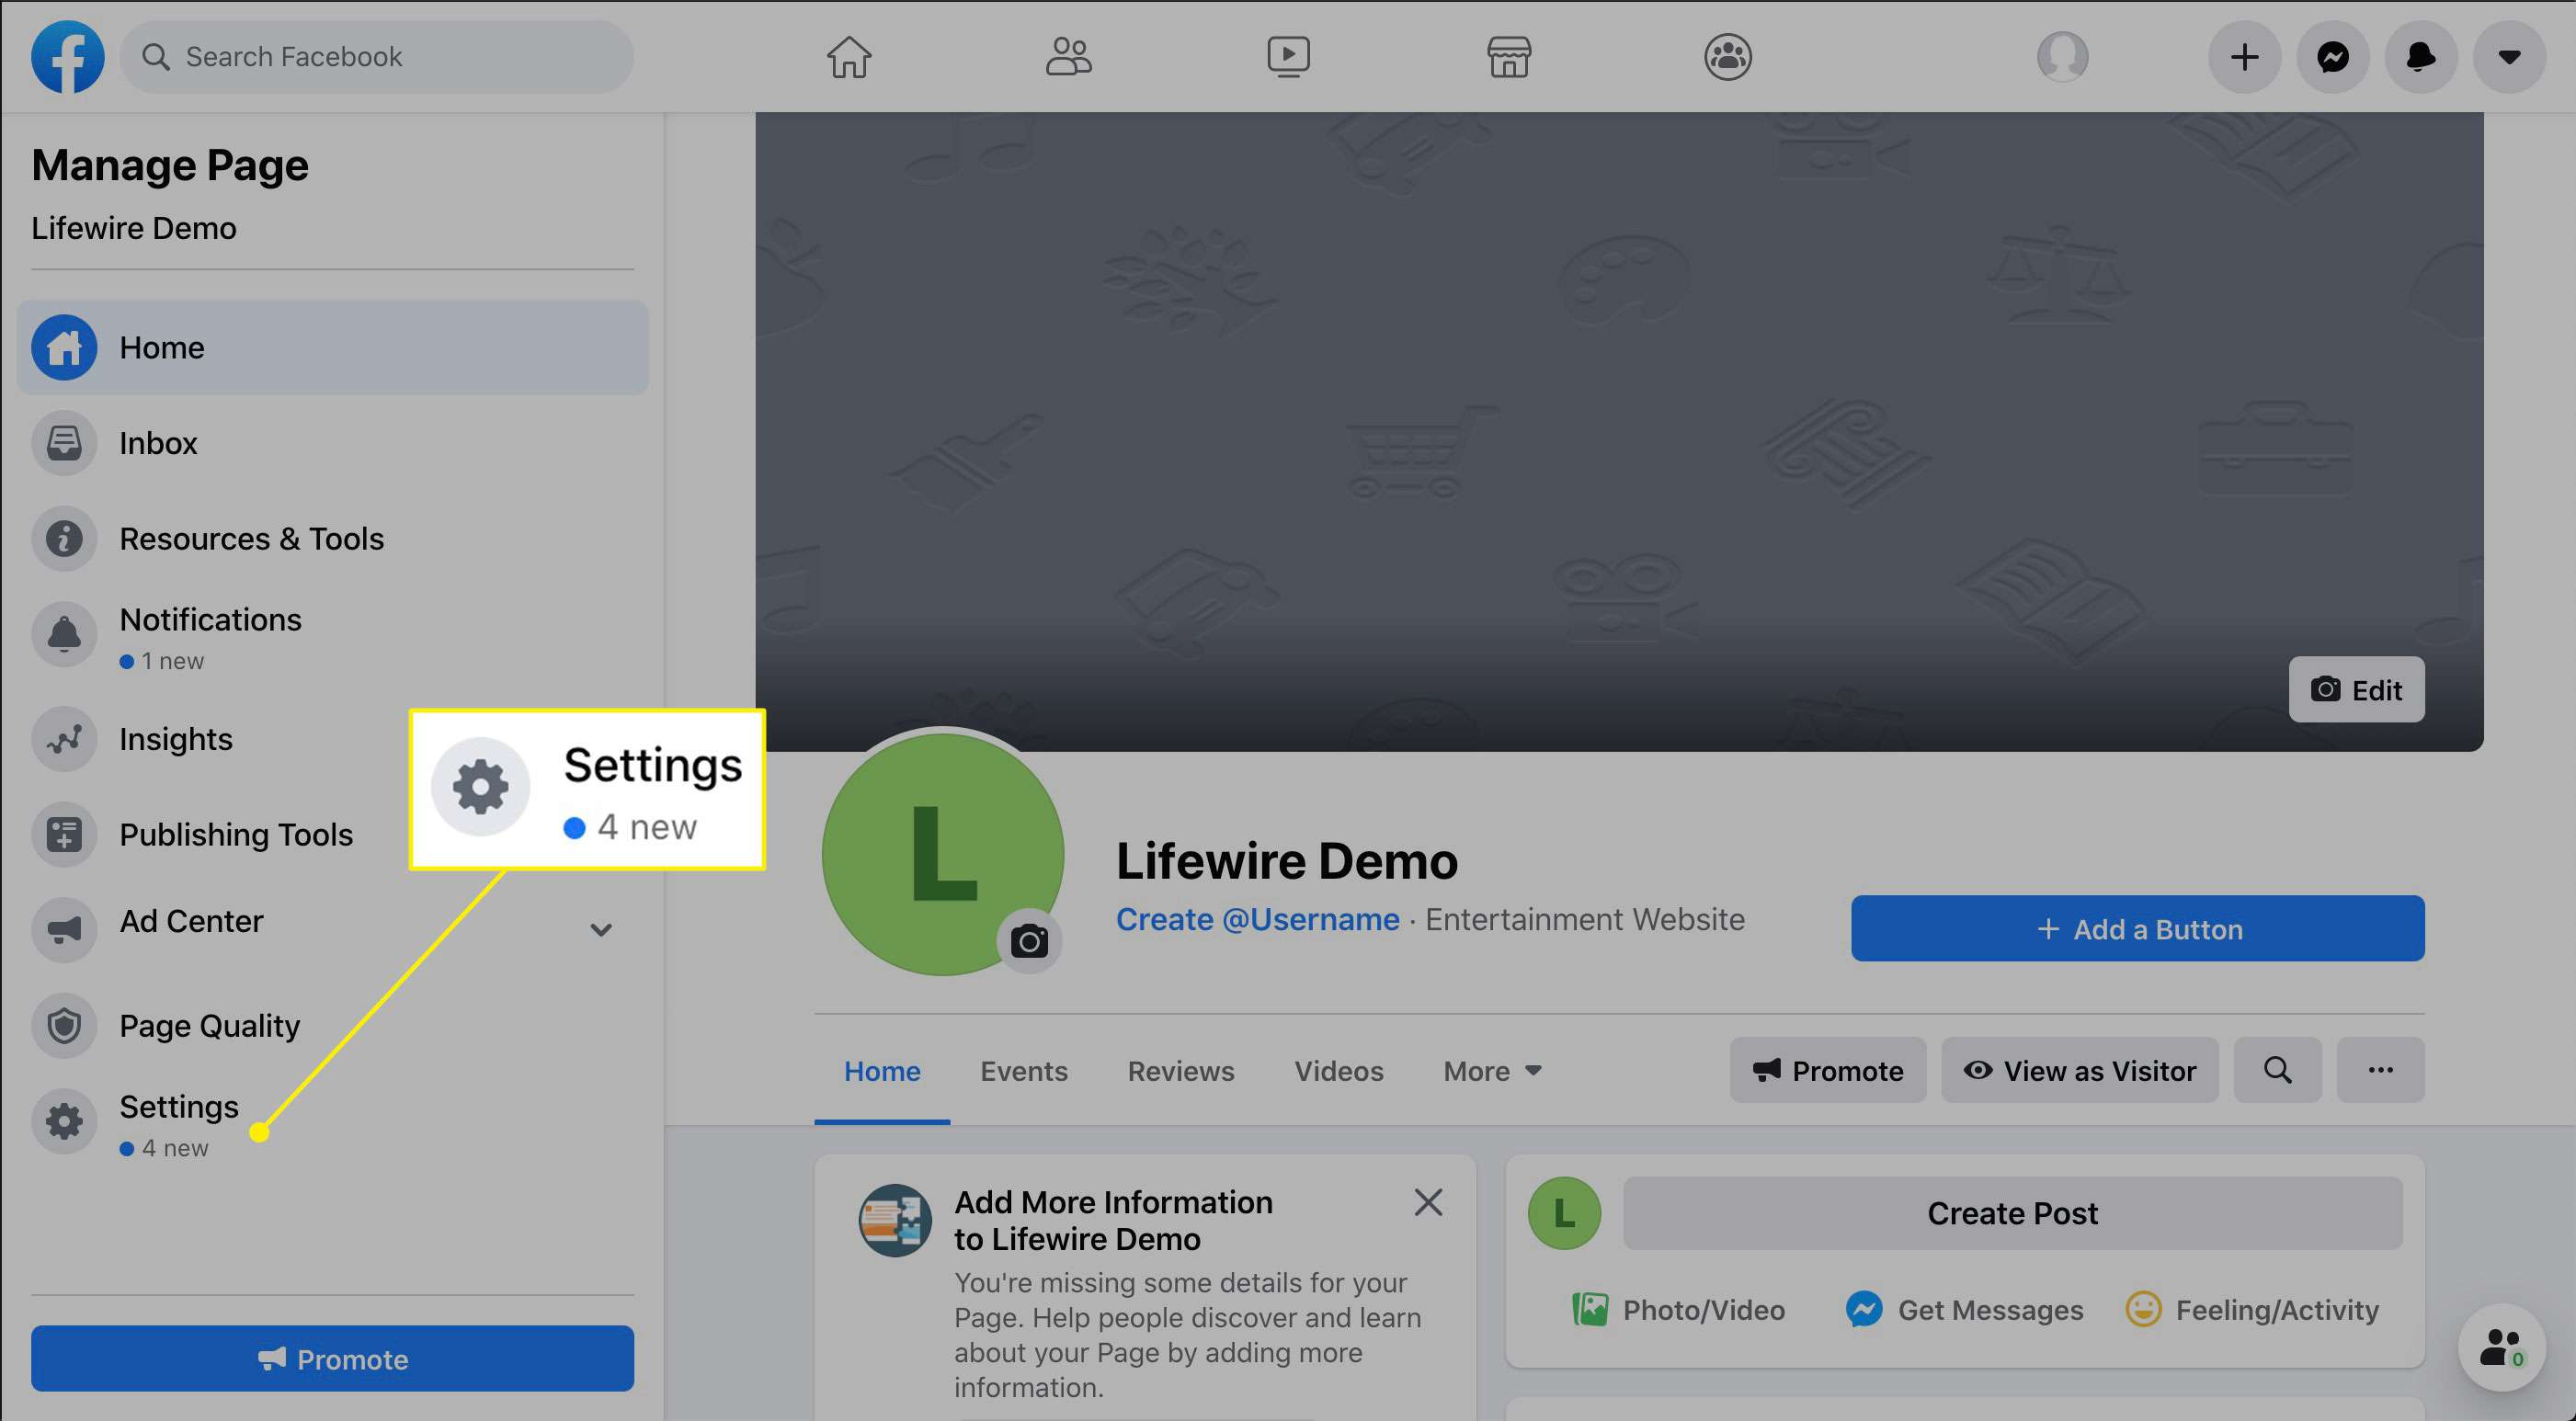Click Lifewire Demo name under Manage Page

134,228
